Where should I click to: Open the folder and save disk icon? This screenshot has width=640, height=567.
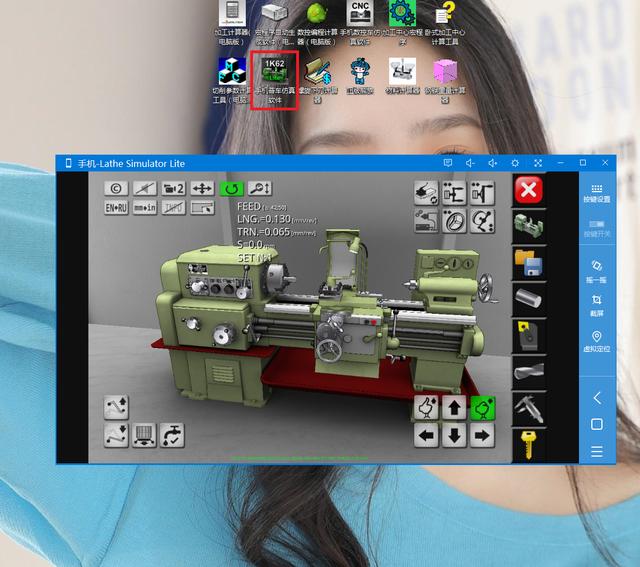pos(529,263)
